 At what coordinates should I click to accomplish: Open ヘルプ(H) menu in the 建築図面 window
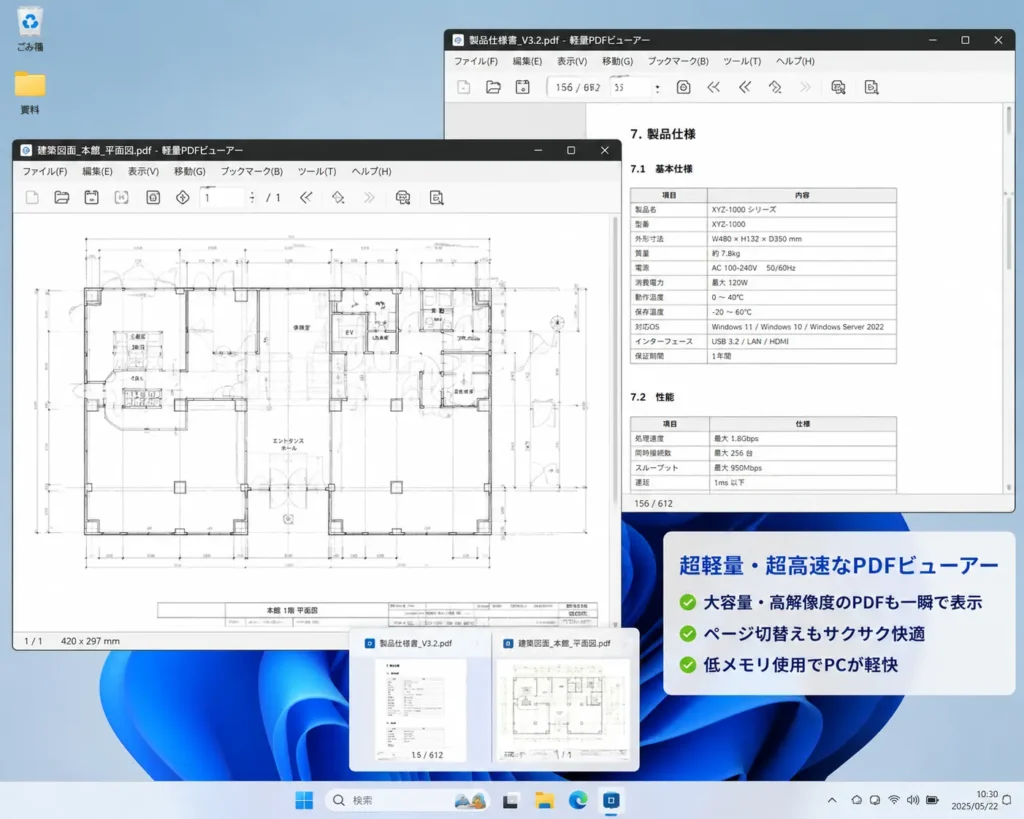point(371,171)
